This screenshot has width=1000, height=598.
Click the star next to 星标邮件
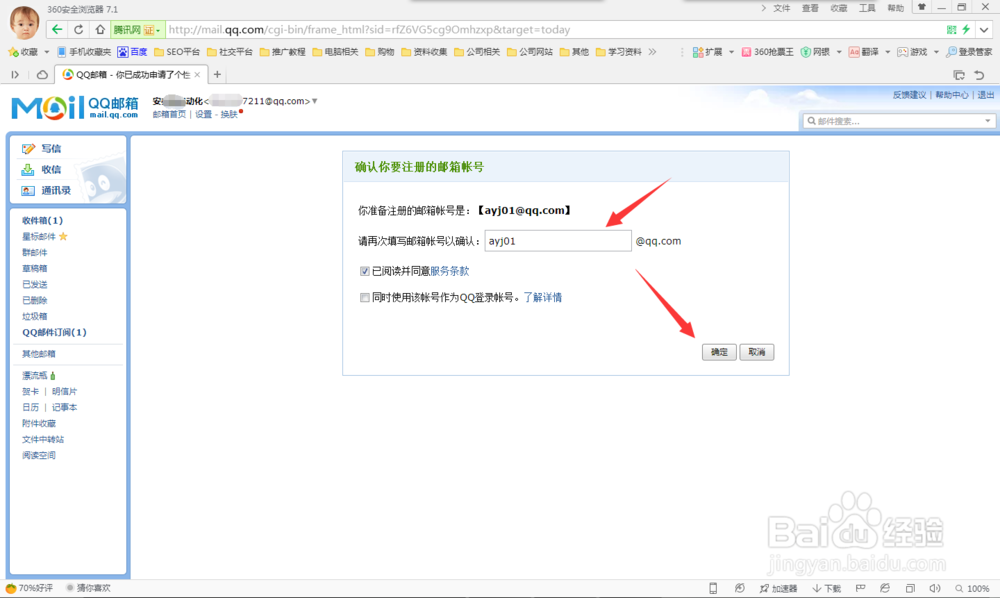coord(63,237)
